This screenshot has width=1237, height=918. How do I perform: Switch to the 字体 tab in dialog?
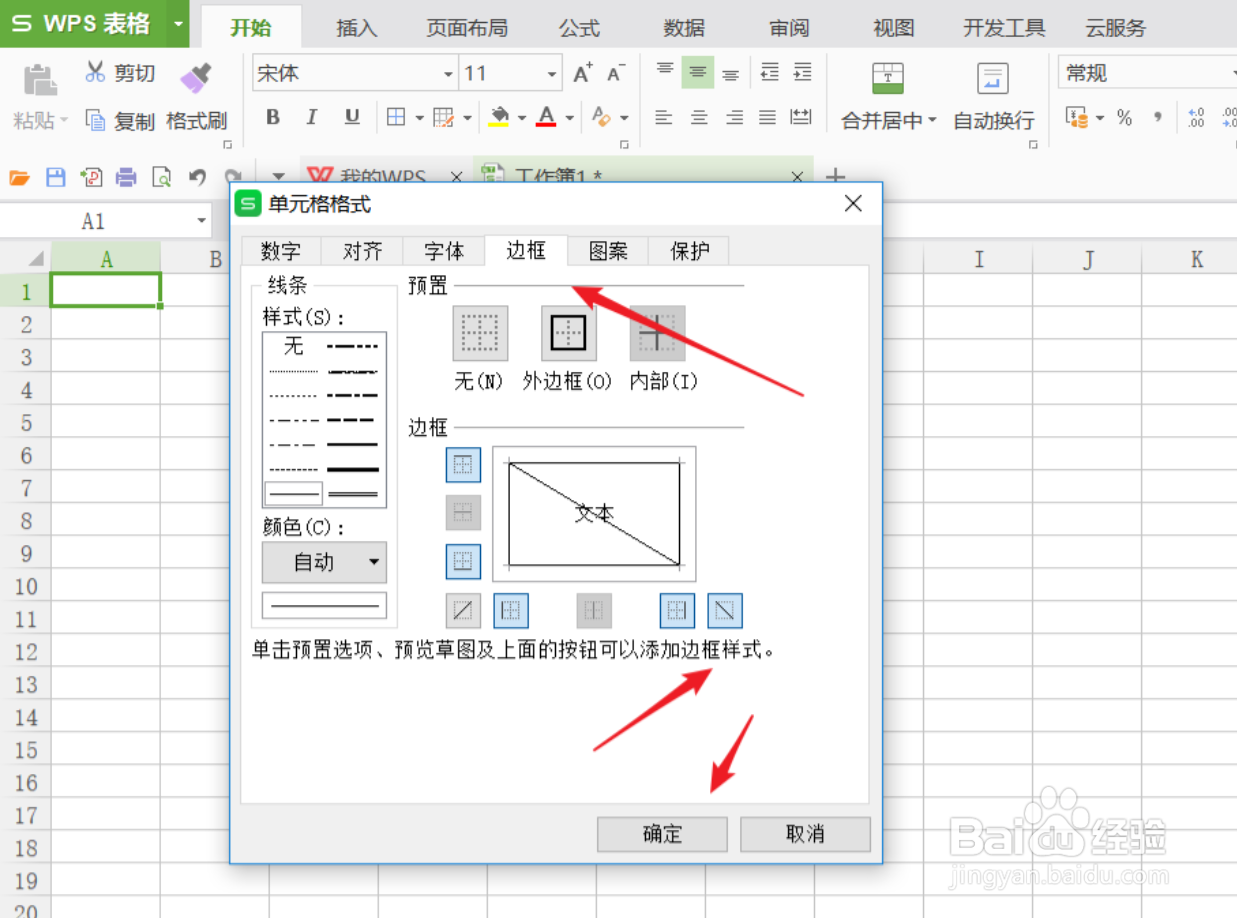point(444,251)
